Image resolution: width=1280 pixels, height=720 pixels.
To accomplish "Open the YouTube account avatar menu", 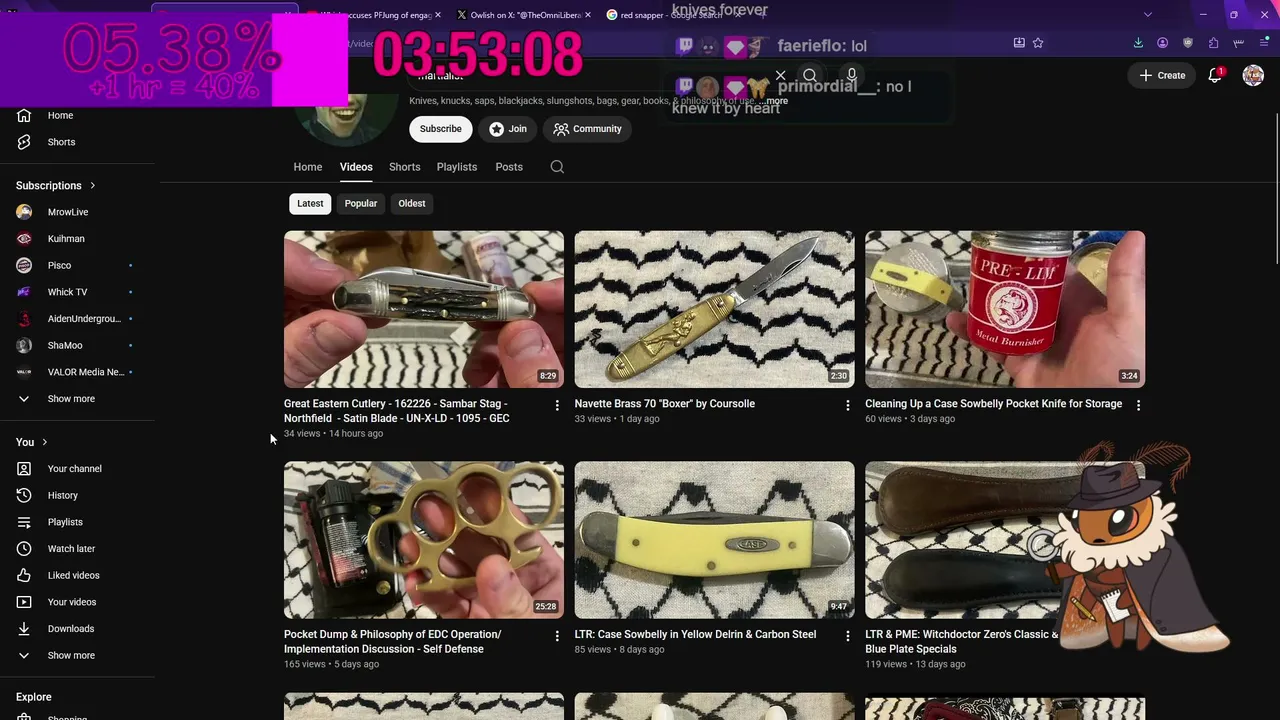I will [x=1253, y=75].
